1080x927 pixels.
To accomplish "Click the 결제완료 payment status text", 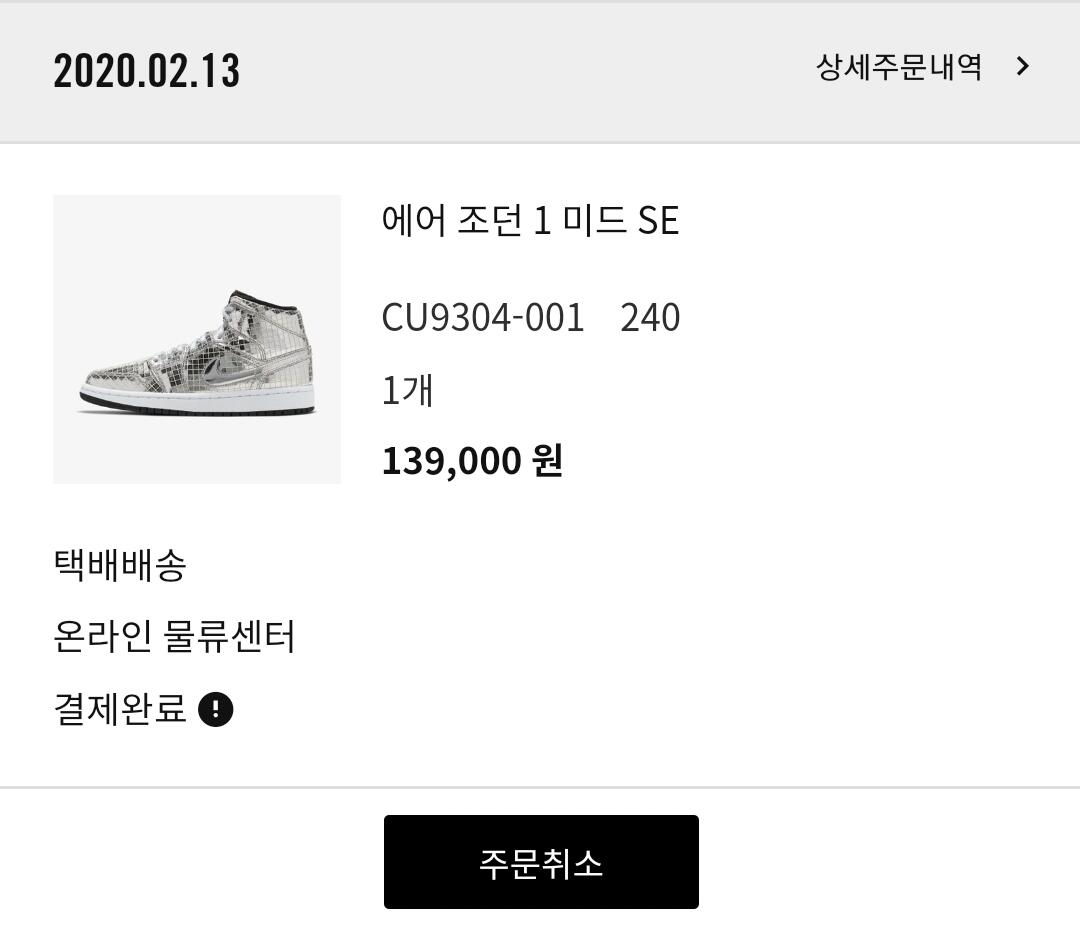I will (x=120, y=709).
